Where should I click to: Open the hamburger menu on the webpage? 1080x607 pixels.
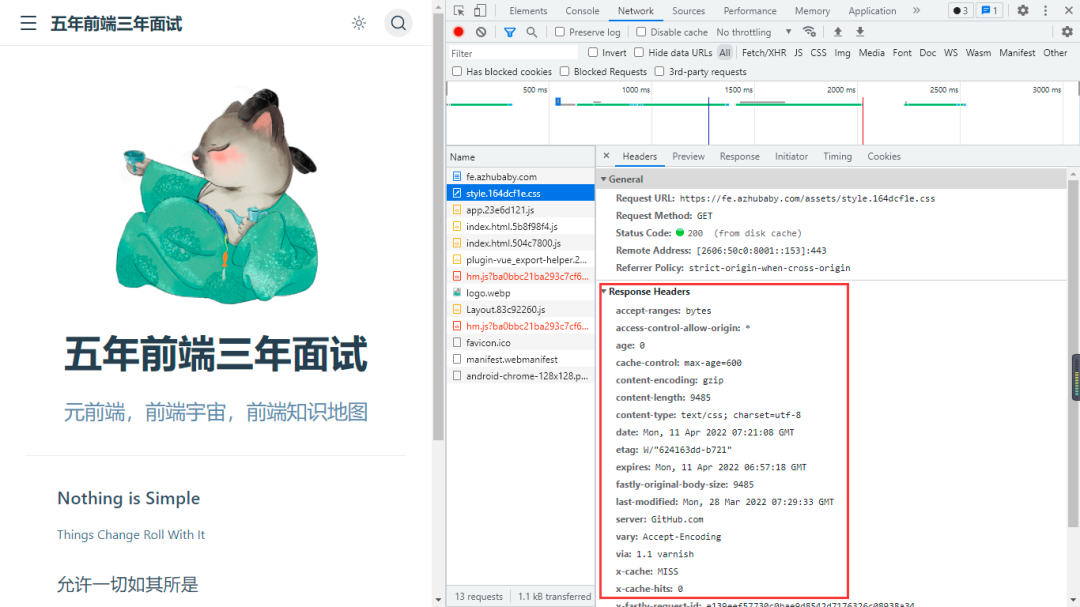point(28,23)
